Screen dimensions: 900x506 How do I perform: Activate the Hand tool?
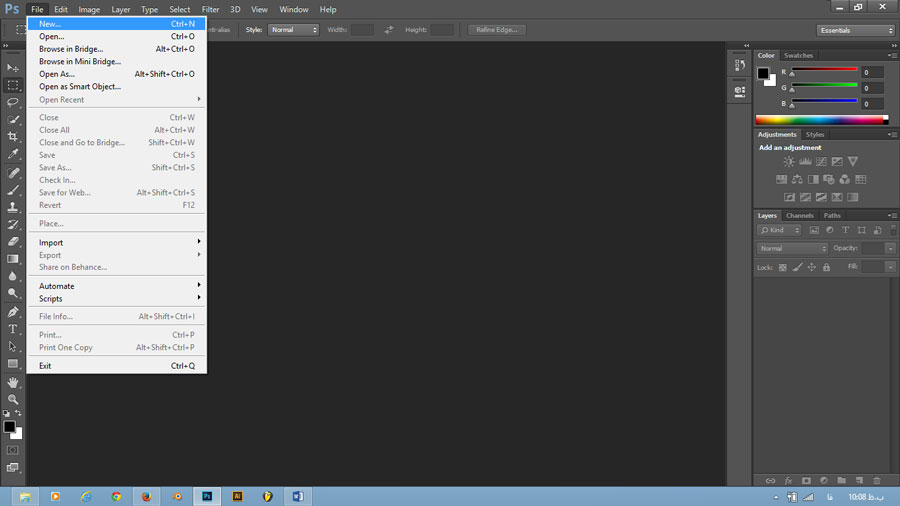13,382
